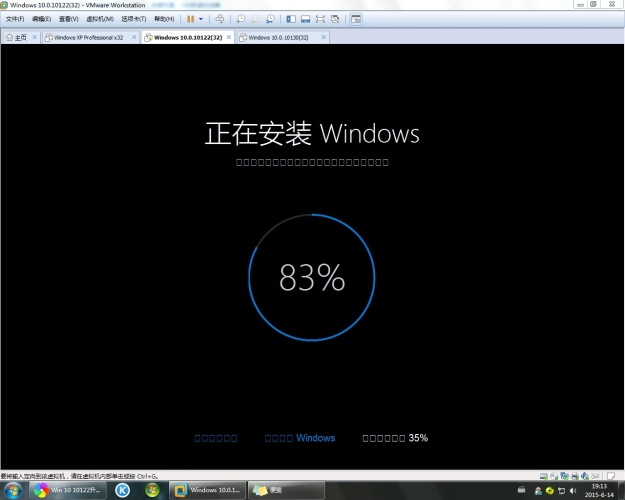Click the 35% stage progress text
This screenshot has width=625, height=500.
(418, 438)
